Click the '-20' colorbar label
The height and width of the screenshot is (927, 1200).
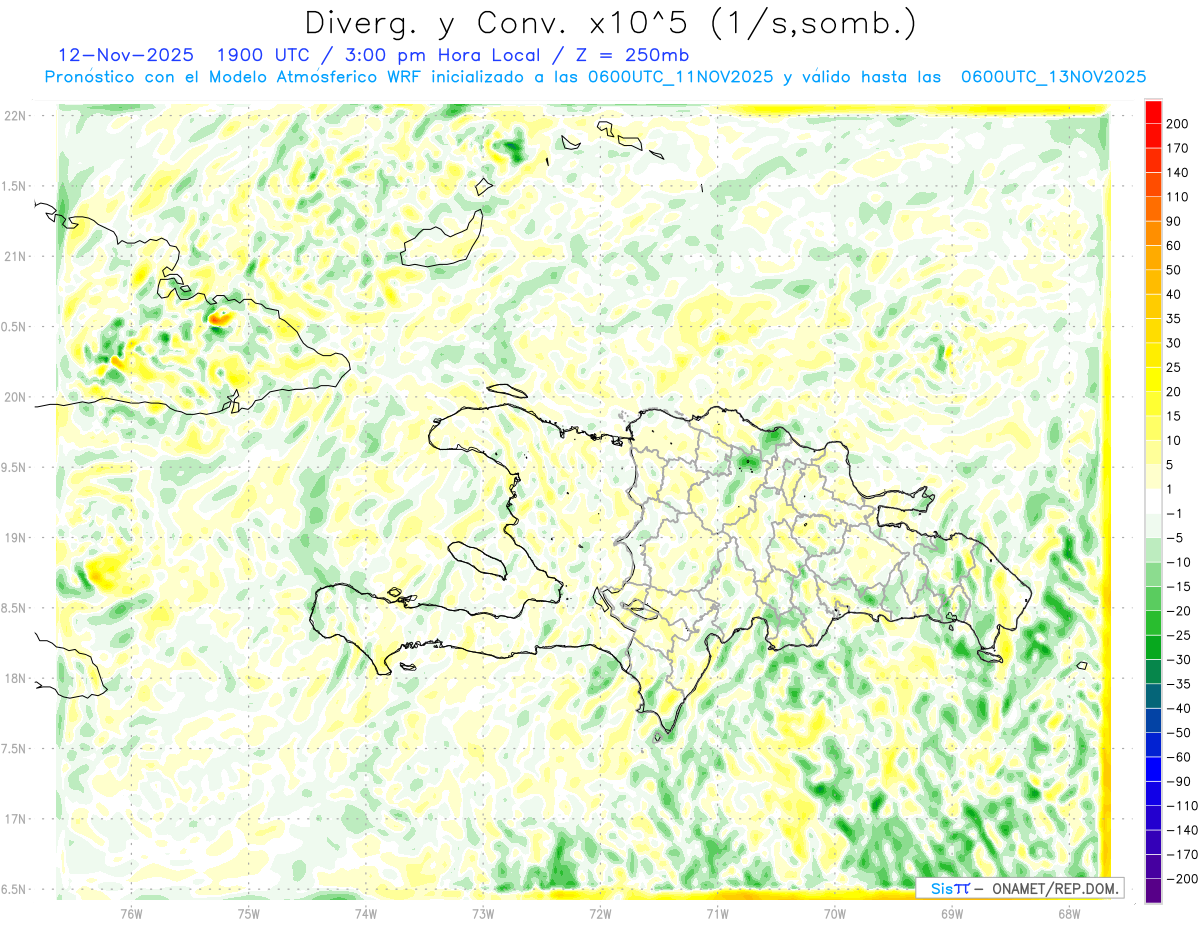tap(1178, 612)
